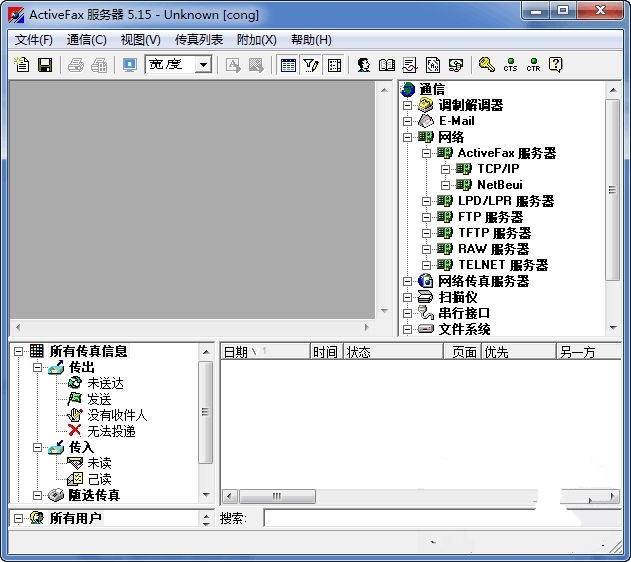Image resolution: width=631 pixels, height=562 pixels.
Task: Sort by the 页面 column header
Action: click(x=462, y=352)
